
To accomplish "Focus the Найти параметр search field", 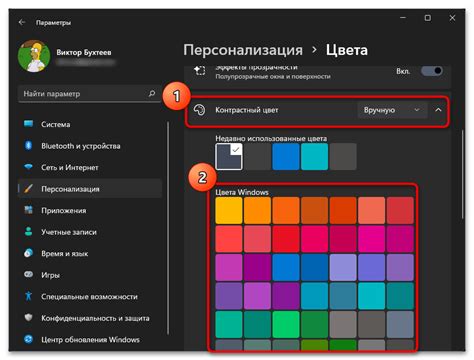I will click(89, 94).
